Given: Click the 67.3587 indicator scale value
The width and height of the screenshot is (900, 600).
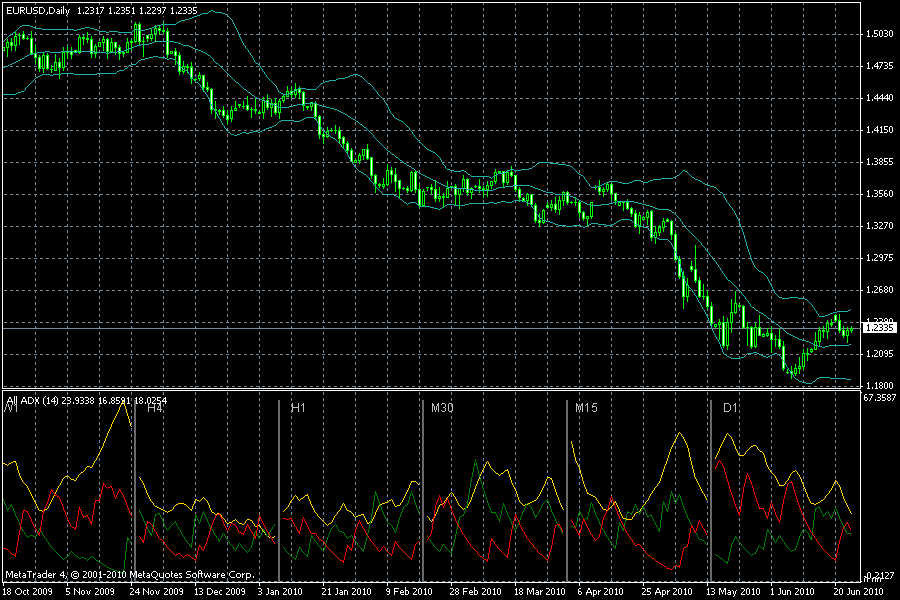Looking at the screenshot, I should click(x=880, y=397).
